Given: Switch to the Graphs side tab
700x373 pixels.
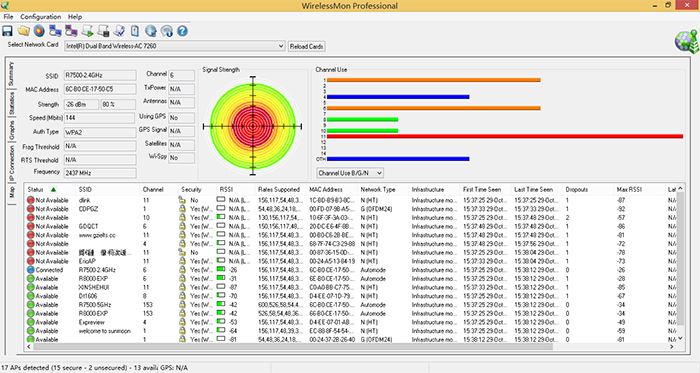Looking at the screenshot, I should (x=11, y=130).
